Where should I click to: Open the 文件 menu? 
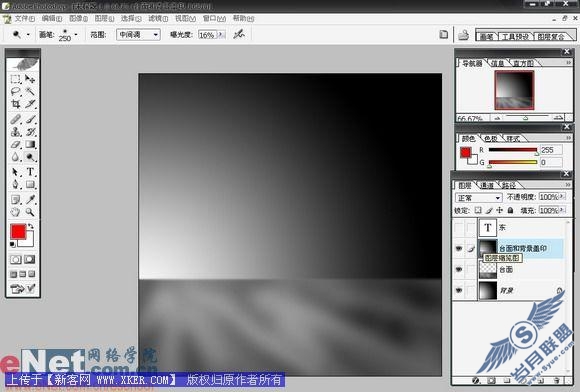(24, 18)
